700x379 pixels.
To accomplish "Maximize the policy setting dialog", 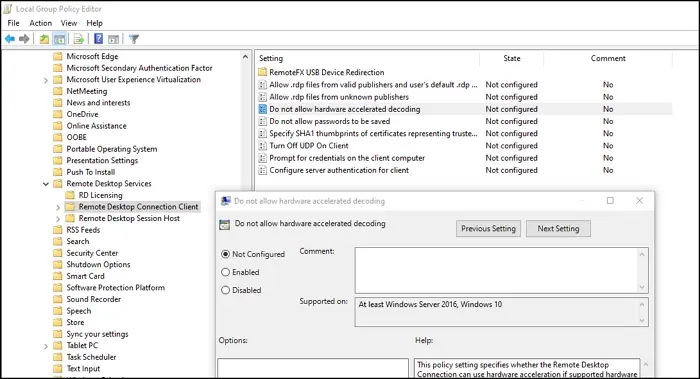I will click(x=610, y=201).
